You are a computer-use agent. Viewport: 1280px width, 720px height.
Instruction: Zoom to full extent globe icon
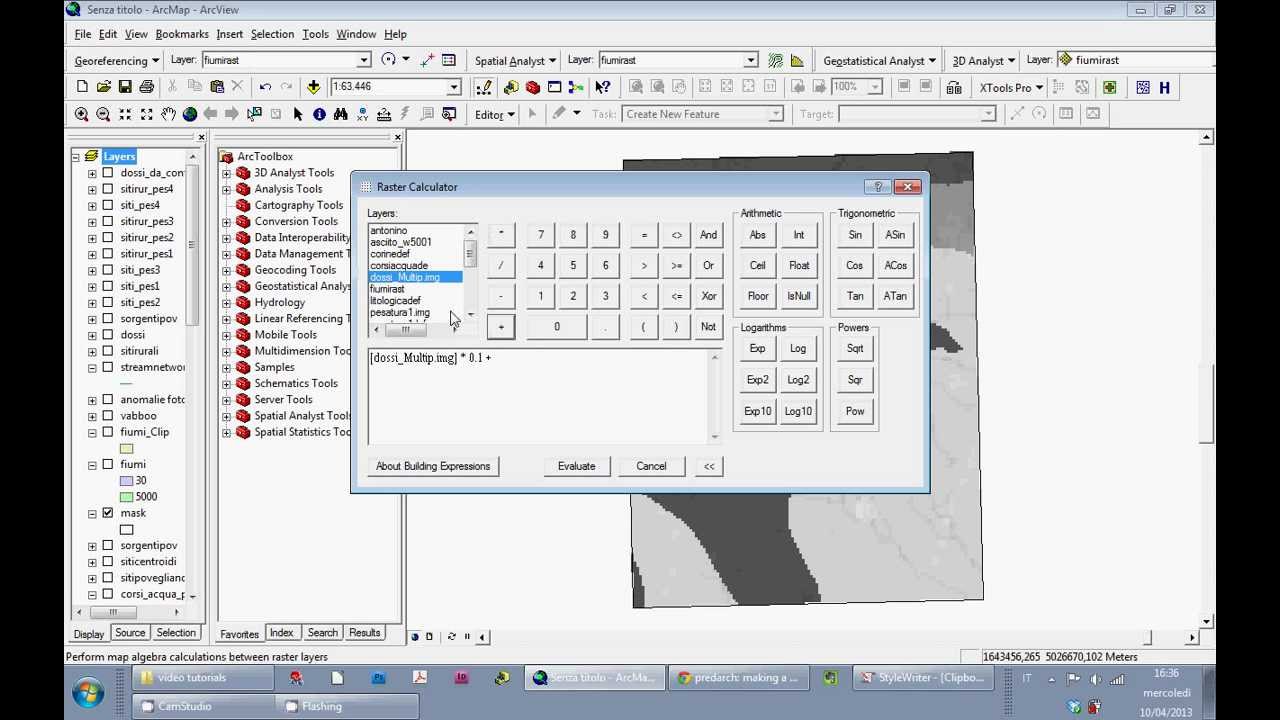click(189, 114)
